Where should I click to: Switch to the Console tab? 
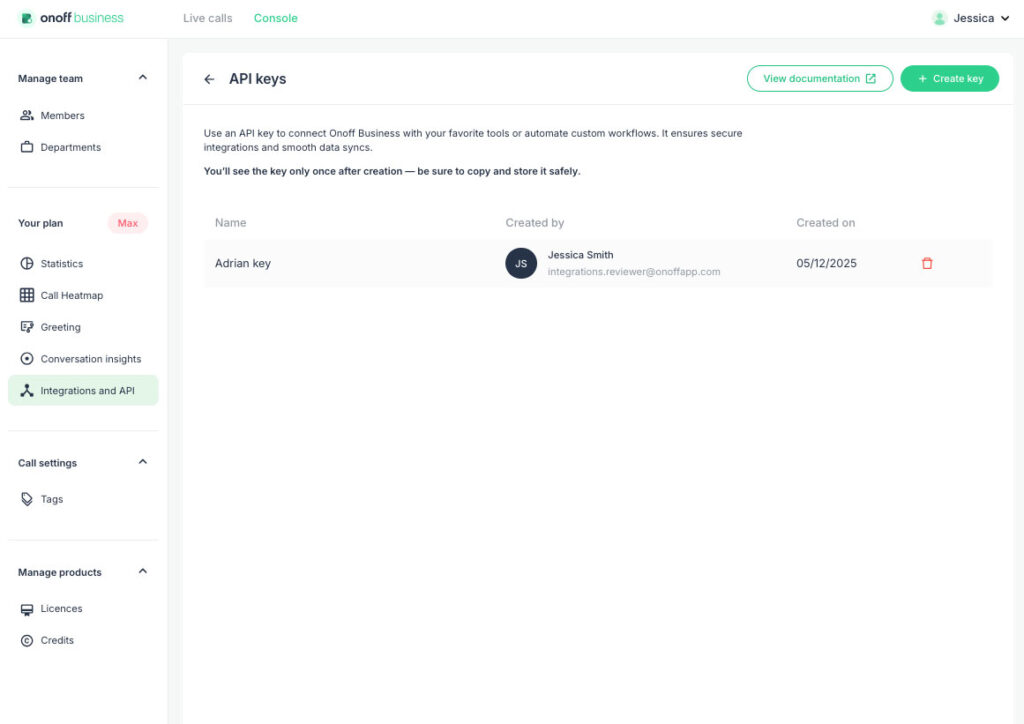(275, 18)
